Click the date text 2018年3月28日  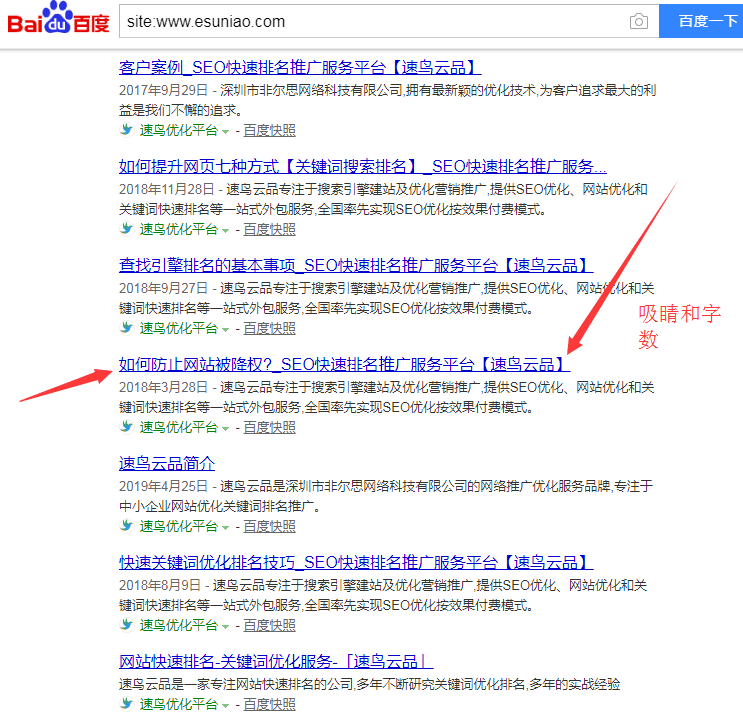163,387
